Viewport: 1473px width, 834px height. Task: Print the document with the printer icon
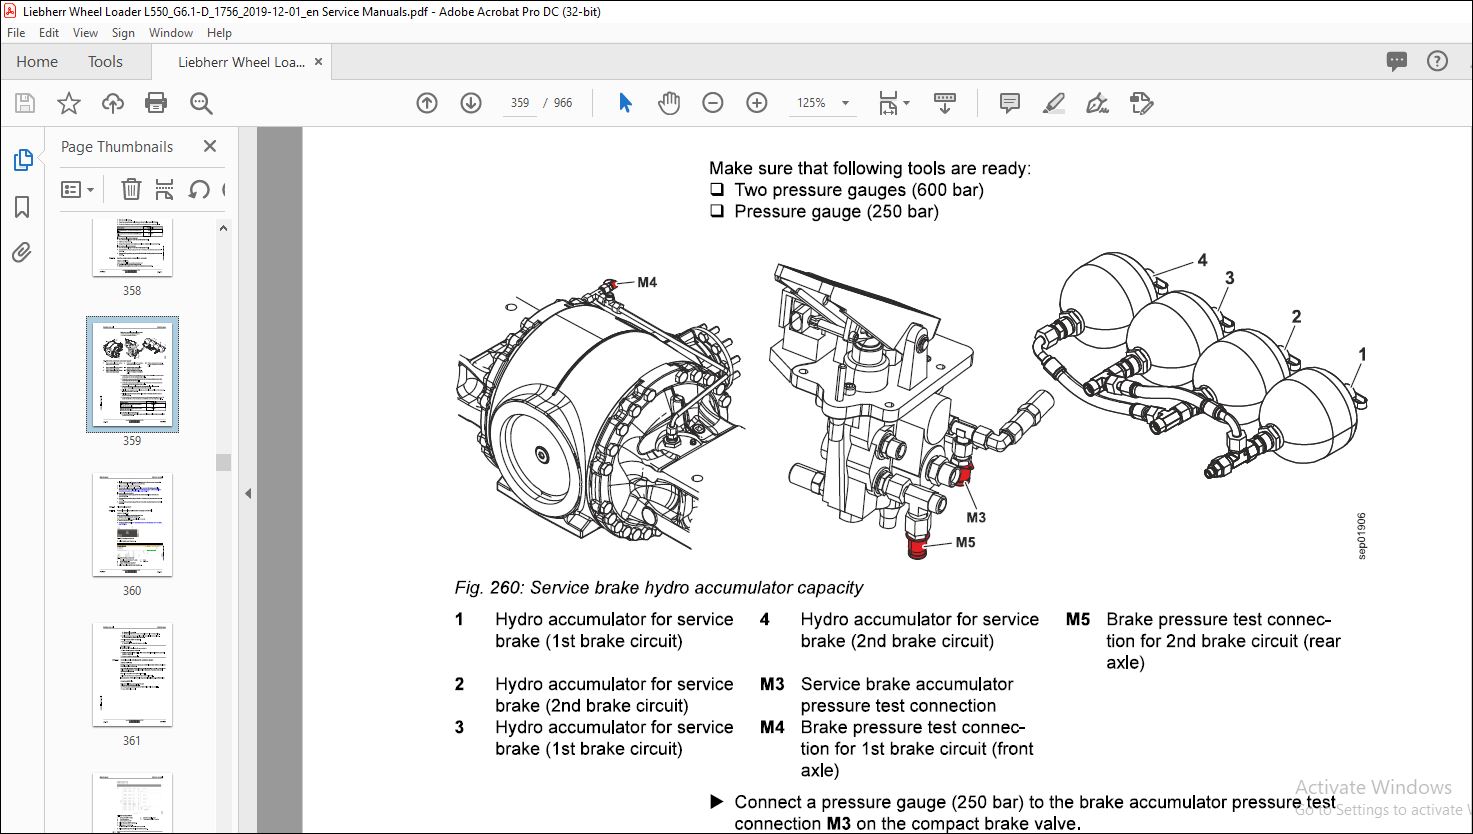click(156, 103)
